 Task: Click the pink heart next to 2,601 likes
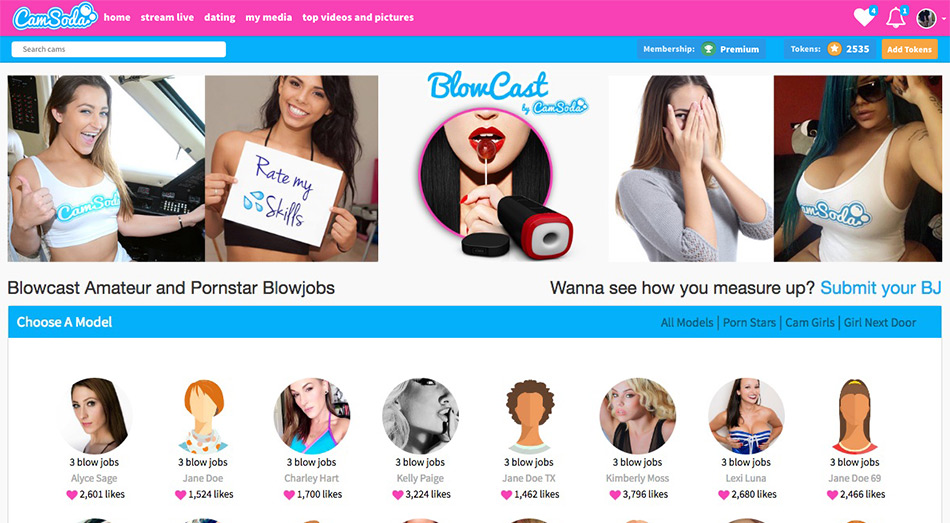(72, 495)
